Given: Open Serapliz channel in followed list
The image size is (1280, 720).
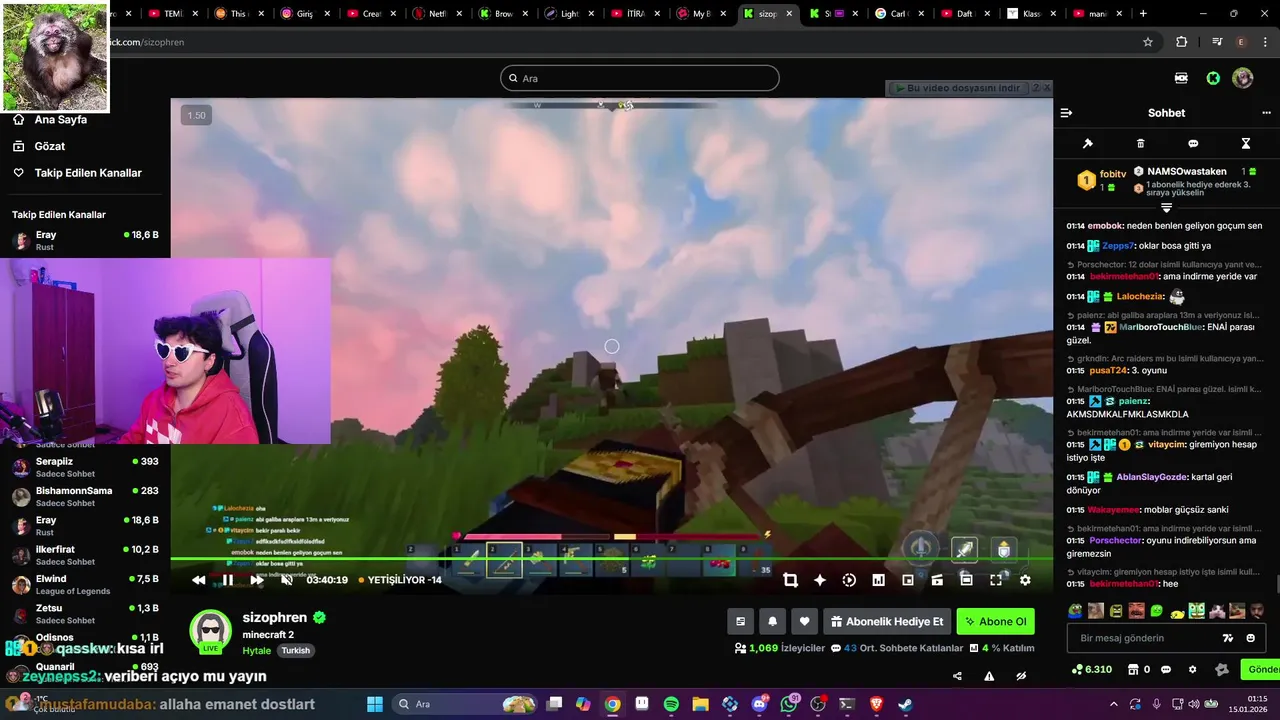Looking at the screenshot, I should coord(85,467).
